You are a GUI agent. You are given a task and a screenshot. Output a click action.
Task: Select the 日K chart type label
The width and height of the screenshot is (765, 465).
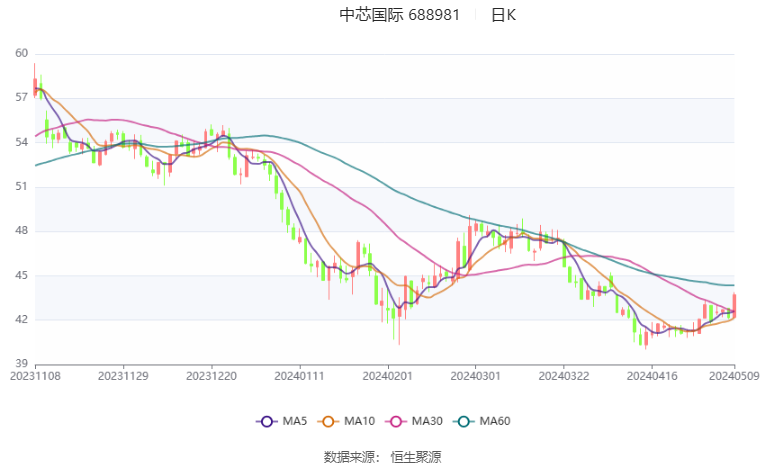coord(503,15)
